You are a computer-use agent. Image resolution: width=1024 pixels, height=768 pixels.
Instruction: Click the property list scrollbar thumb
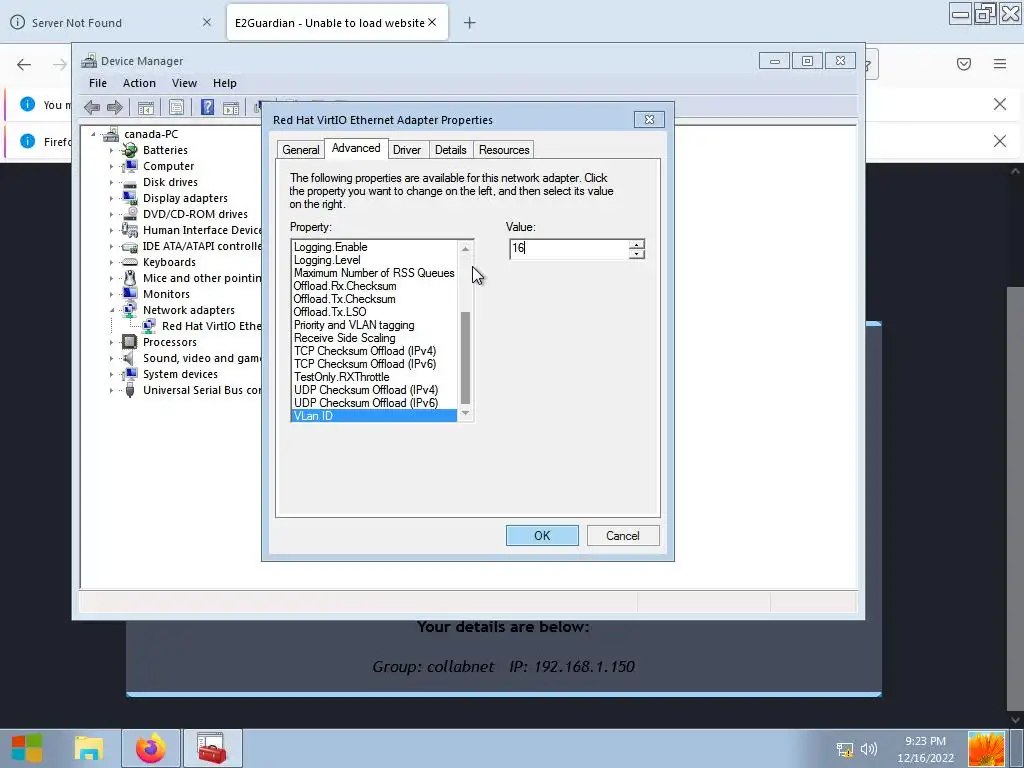point(466,357)
